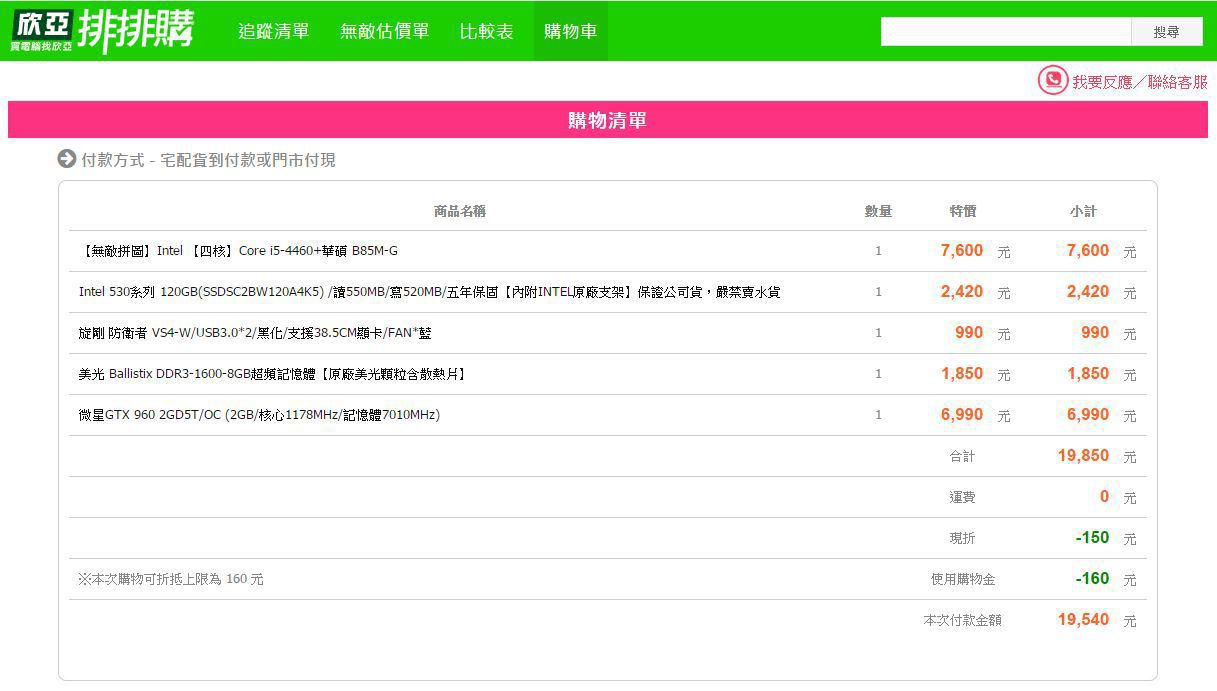Click the 2,420 special price of the Intel SSD
Image resolution: width=1217 pixels, height=691 pixels.
point(962,292)
